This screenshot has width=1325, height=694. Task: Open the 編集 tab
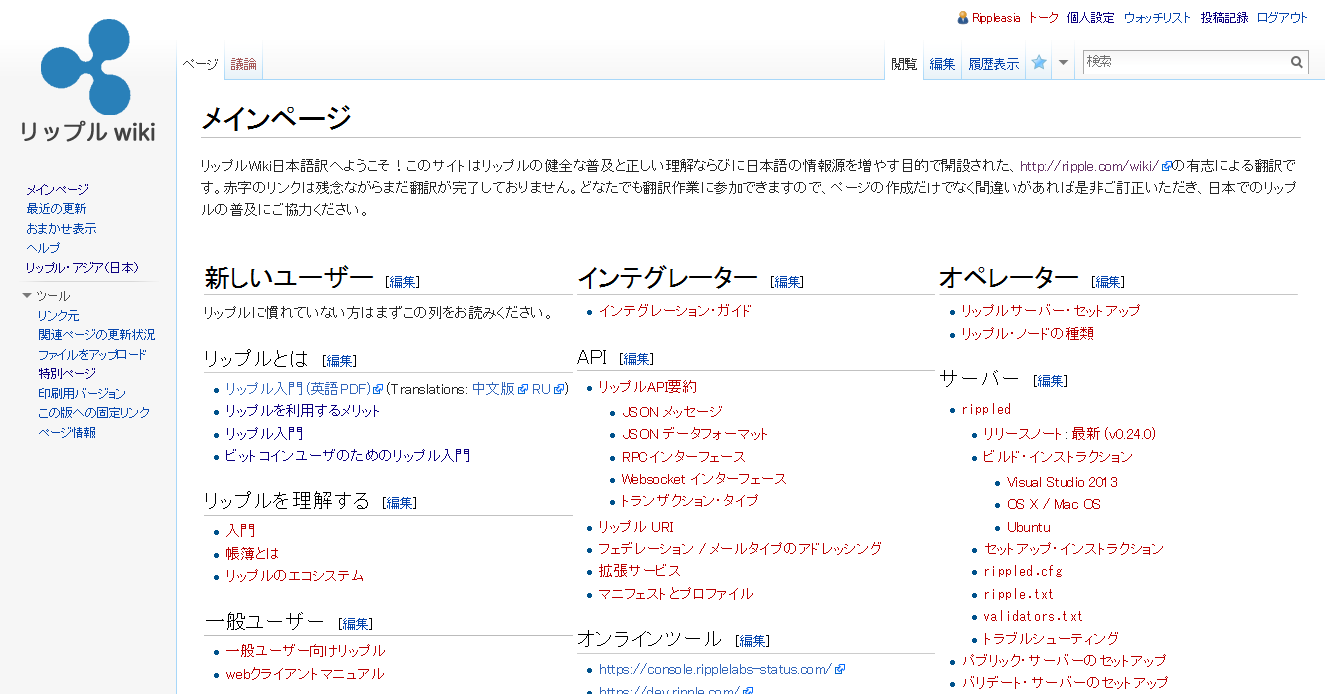(x=943, y=64)
